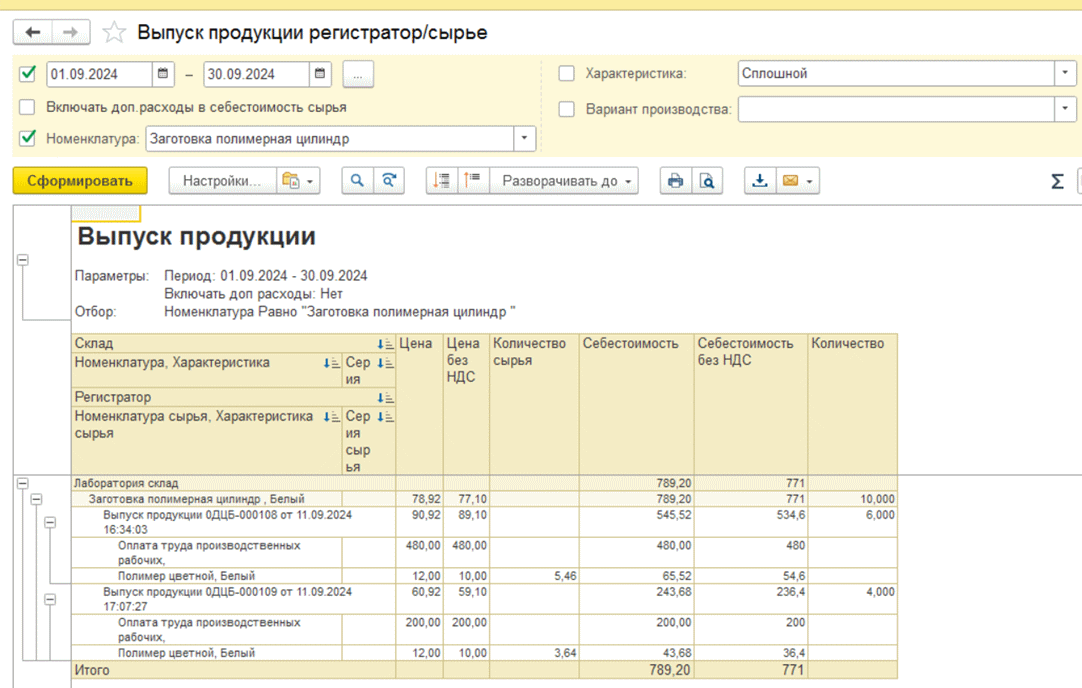Screen dimensions: 1082x688
Task: Open the Номенклатура dropdown list
Action: pyautogui.click(x=525, y=139)
